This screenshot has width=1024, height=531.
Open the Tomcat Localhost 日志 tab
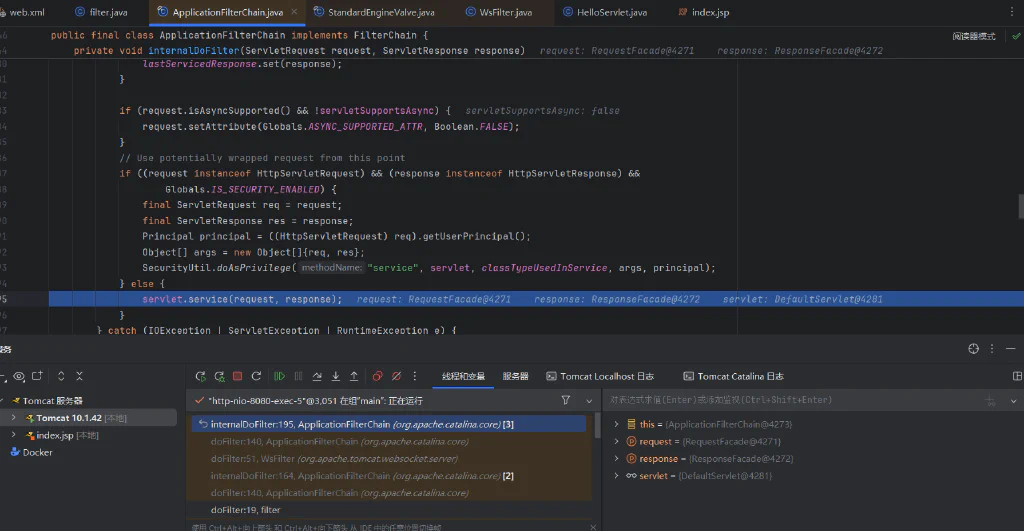pyautogui.click(x=600, y=376)
